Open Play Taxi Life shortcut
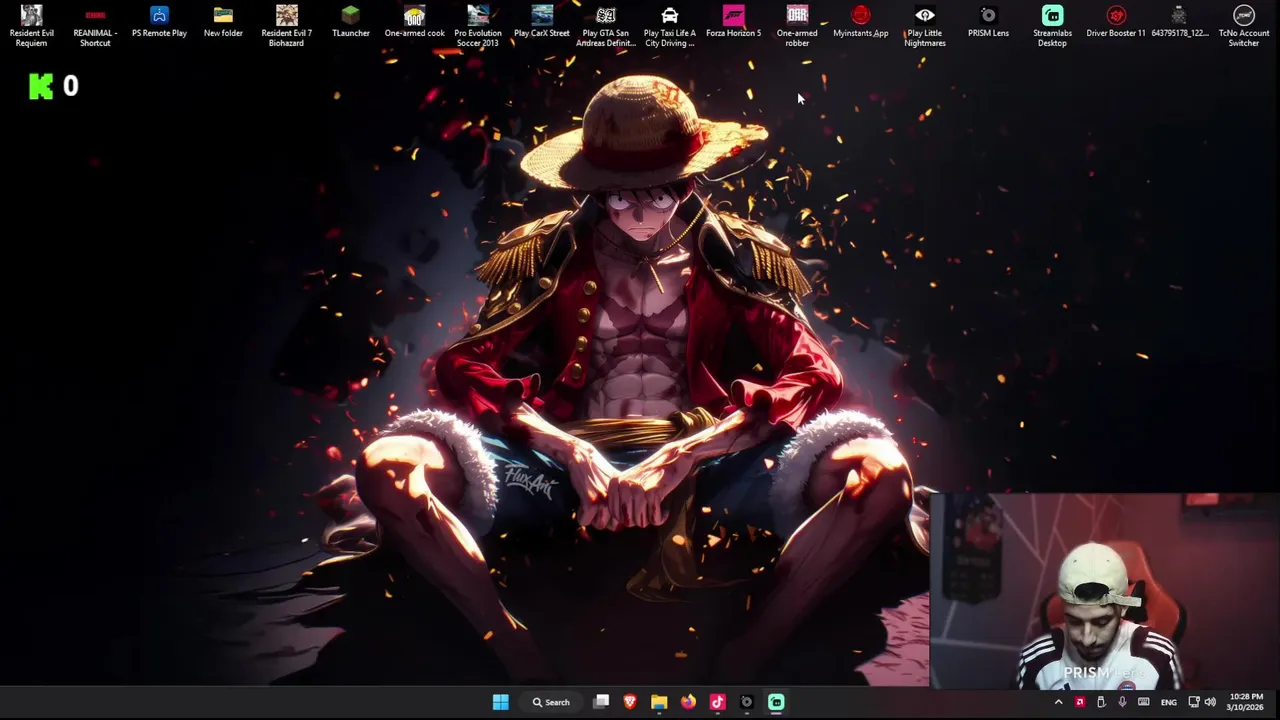 [x=670, y=25]
